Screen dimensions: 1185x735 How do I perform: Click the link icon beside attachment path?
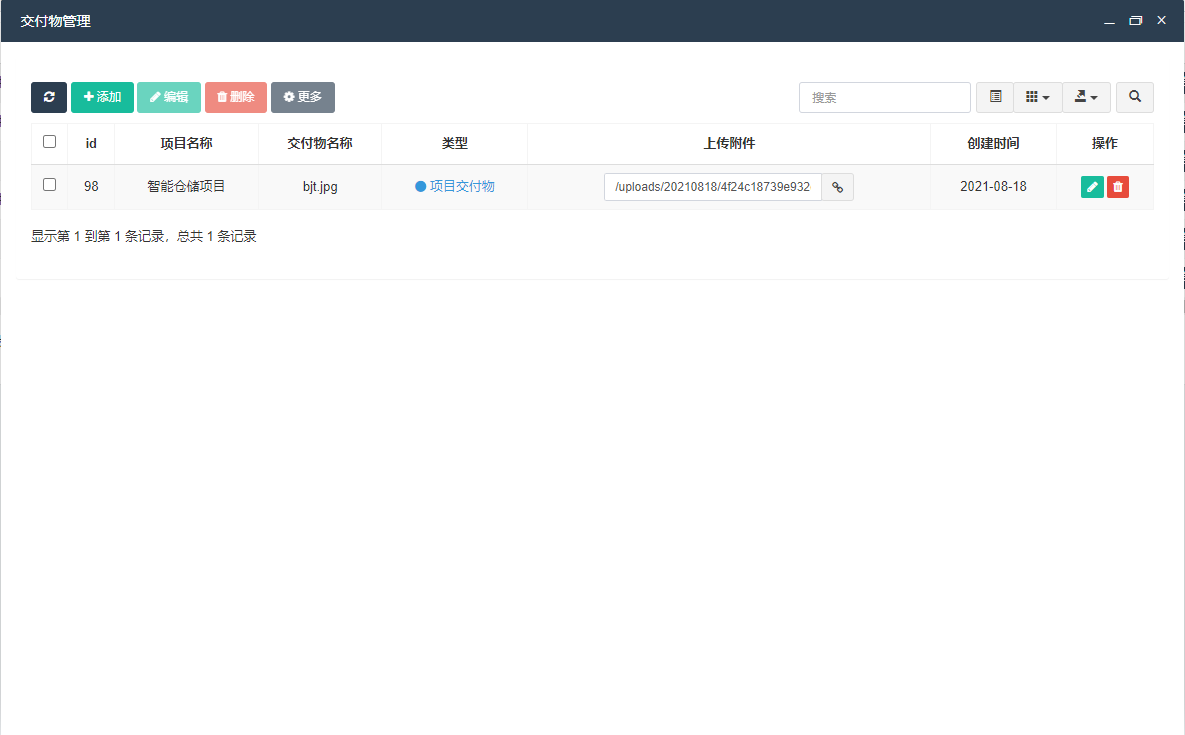837,187
